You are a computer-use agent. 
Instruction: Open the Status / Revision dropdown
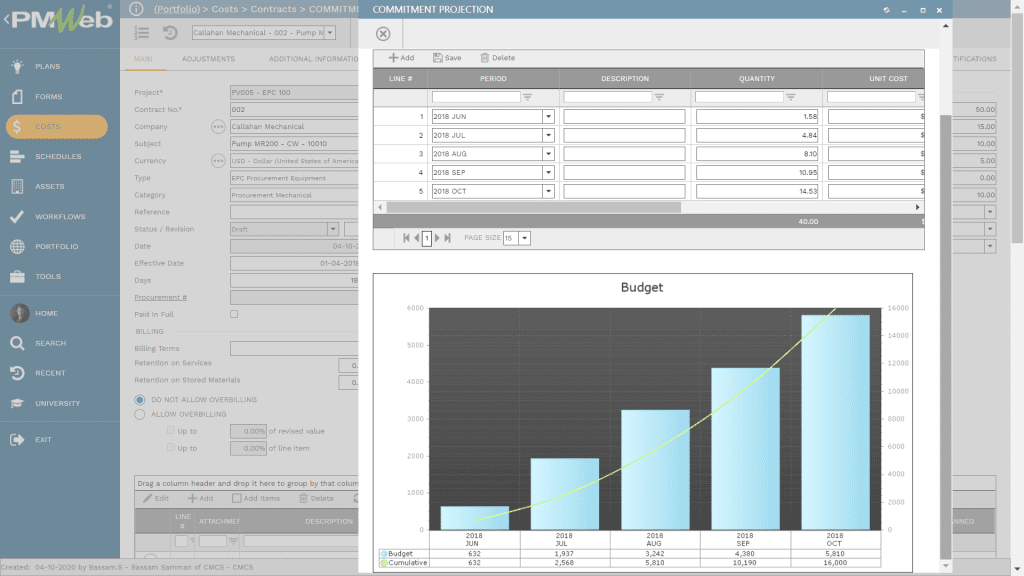tap(333, 229)
